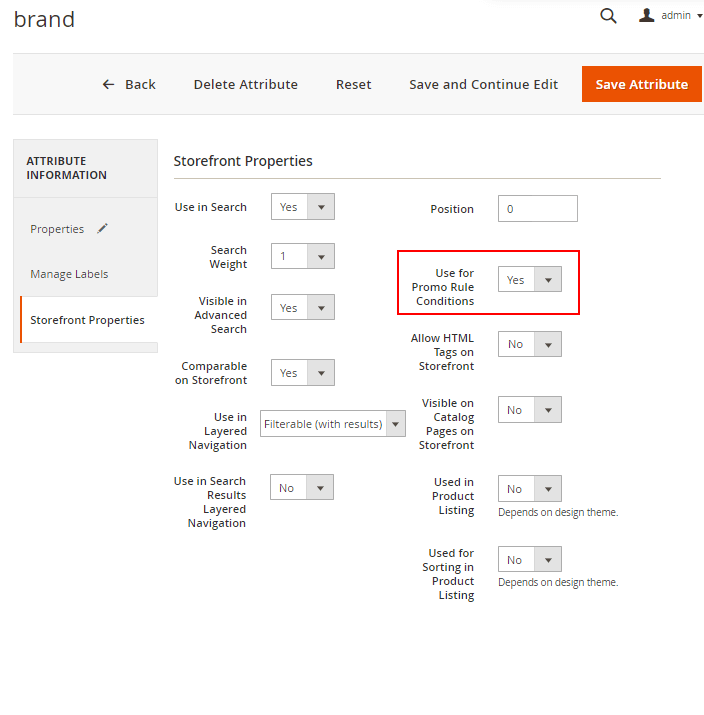Click Delete Attribute
This screenshot has height=715, width=704.
pos(245,85)
